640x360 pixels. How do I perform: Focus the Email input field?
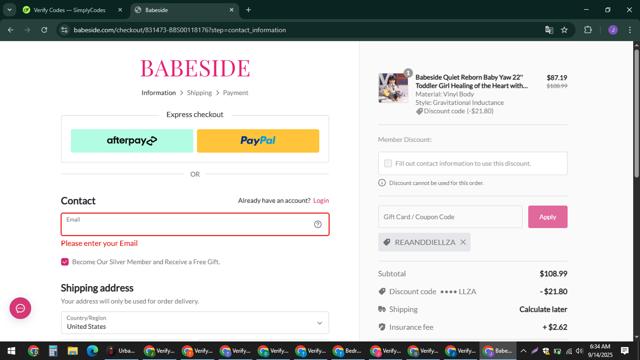[195, 224]
